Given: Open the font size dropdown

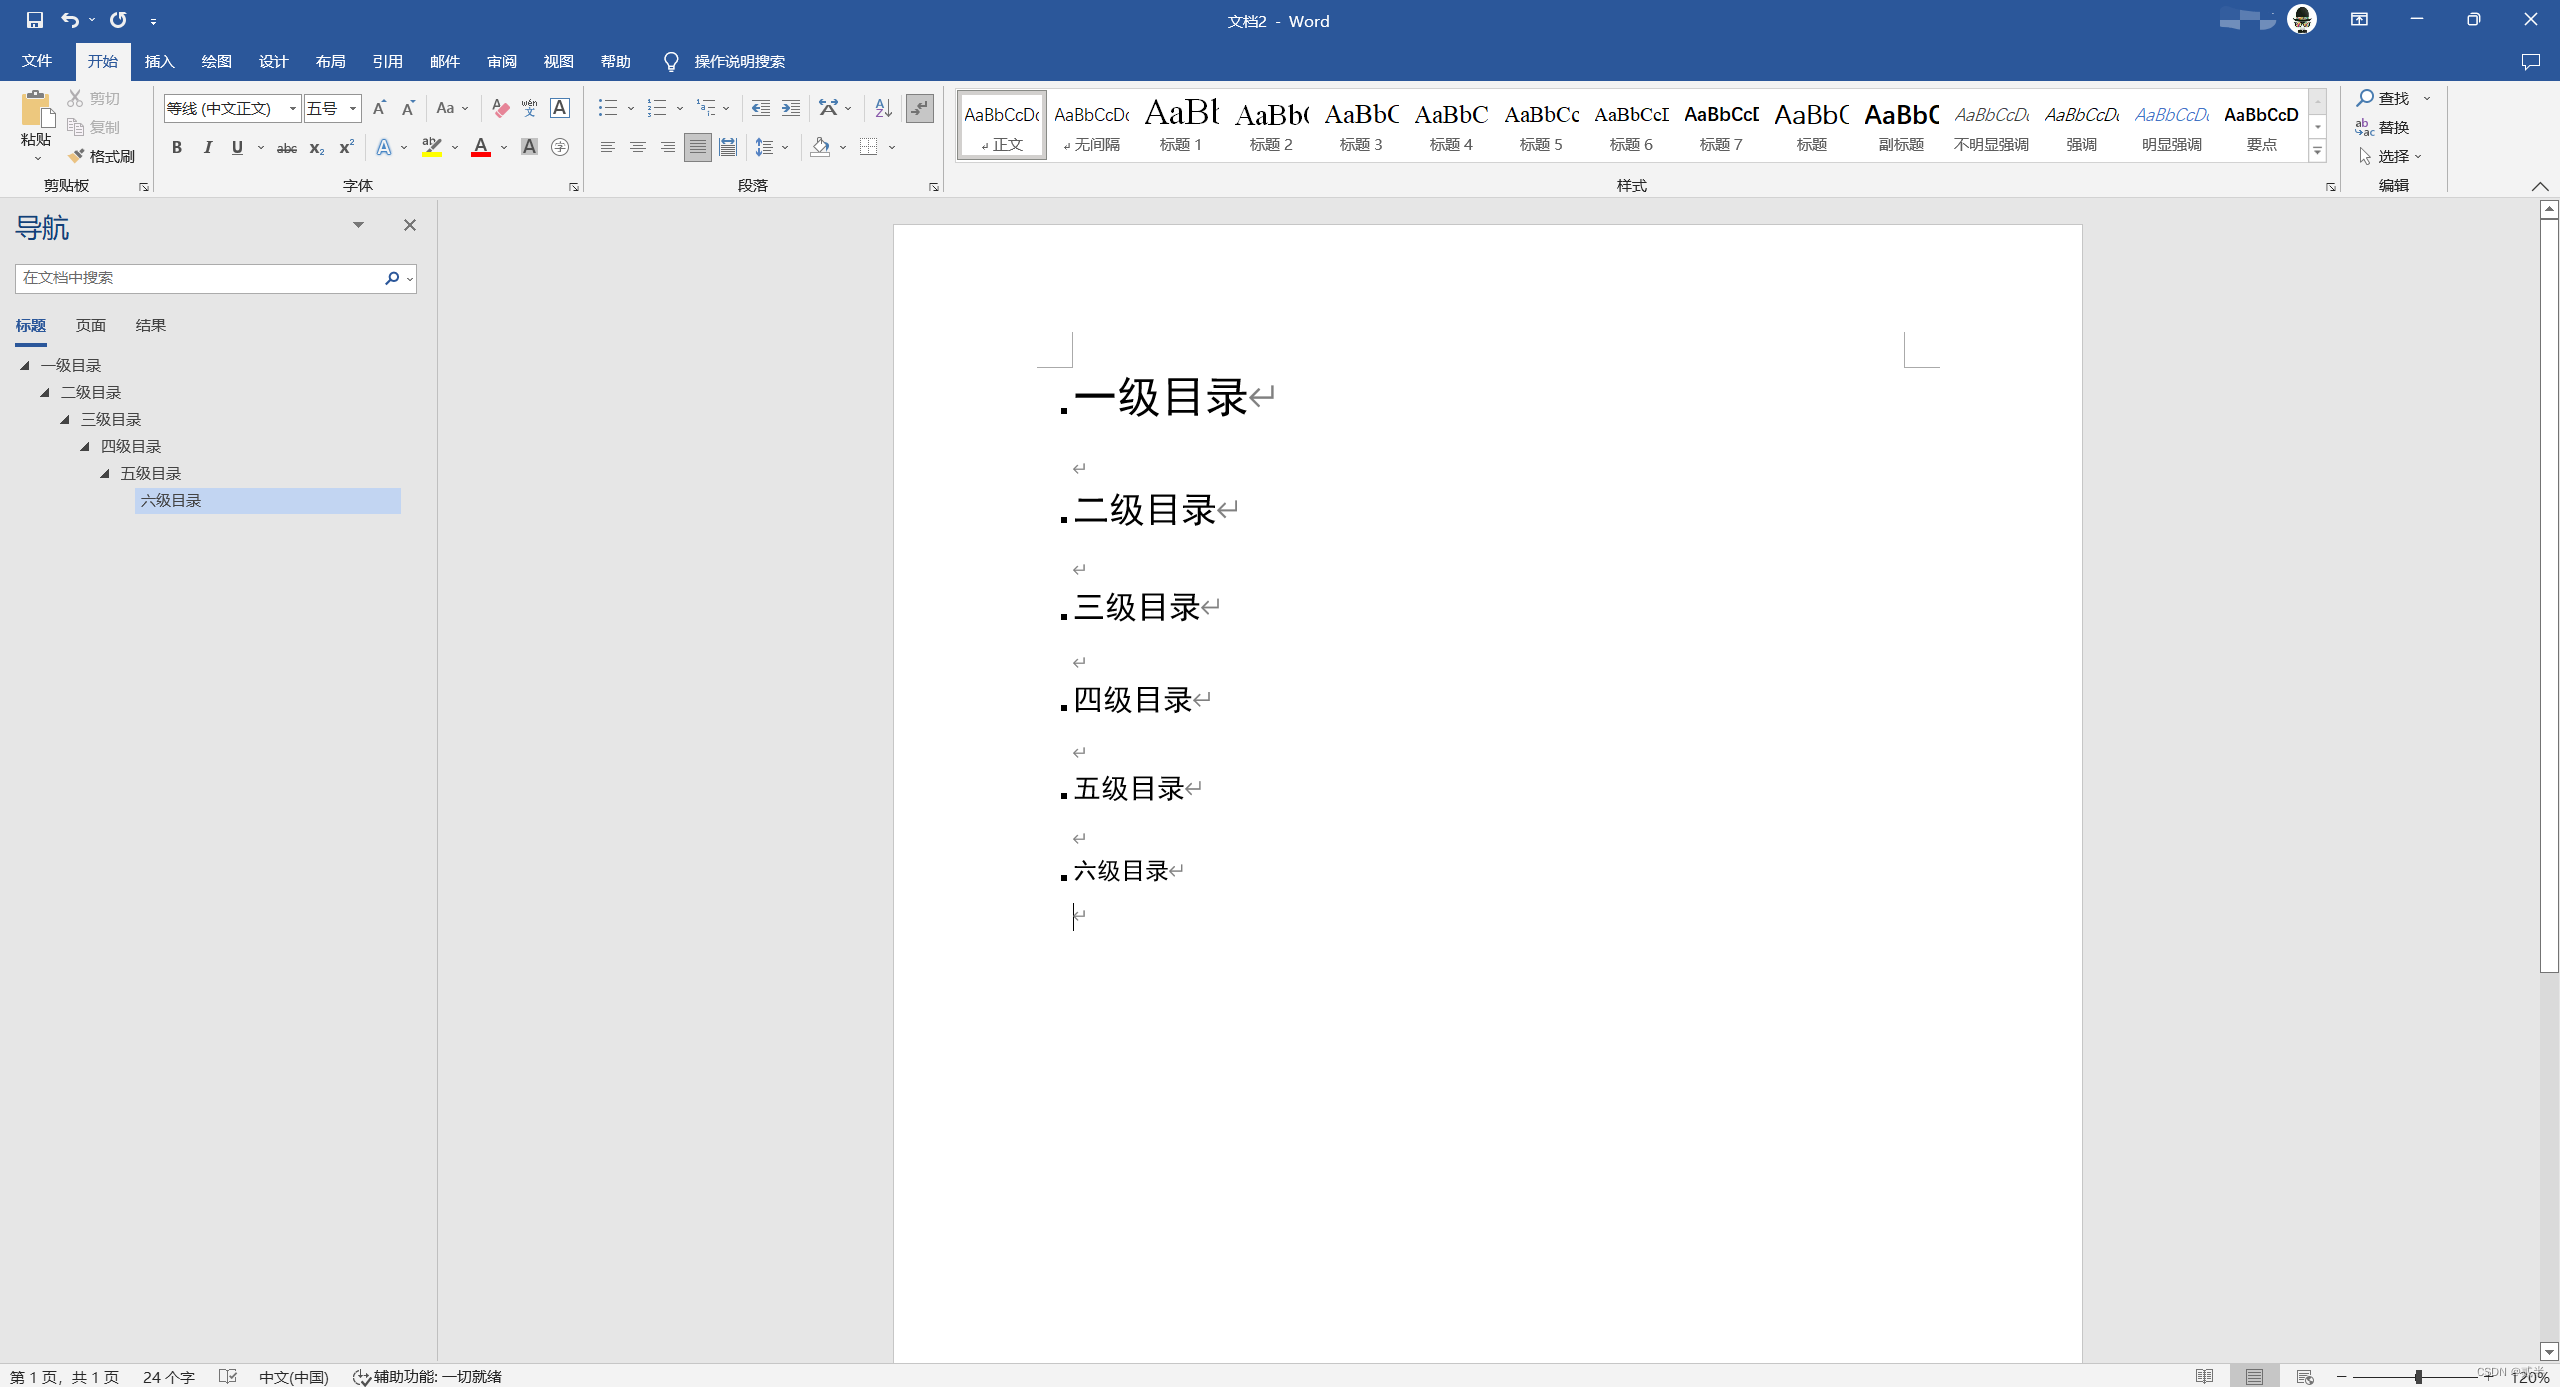Looking at the screenshot, I should [x=353, y=108].
